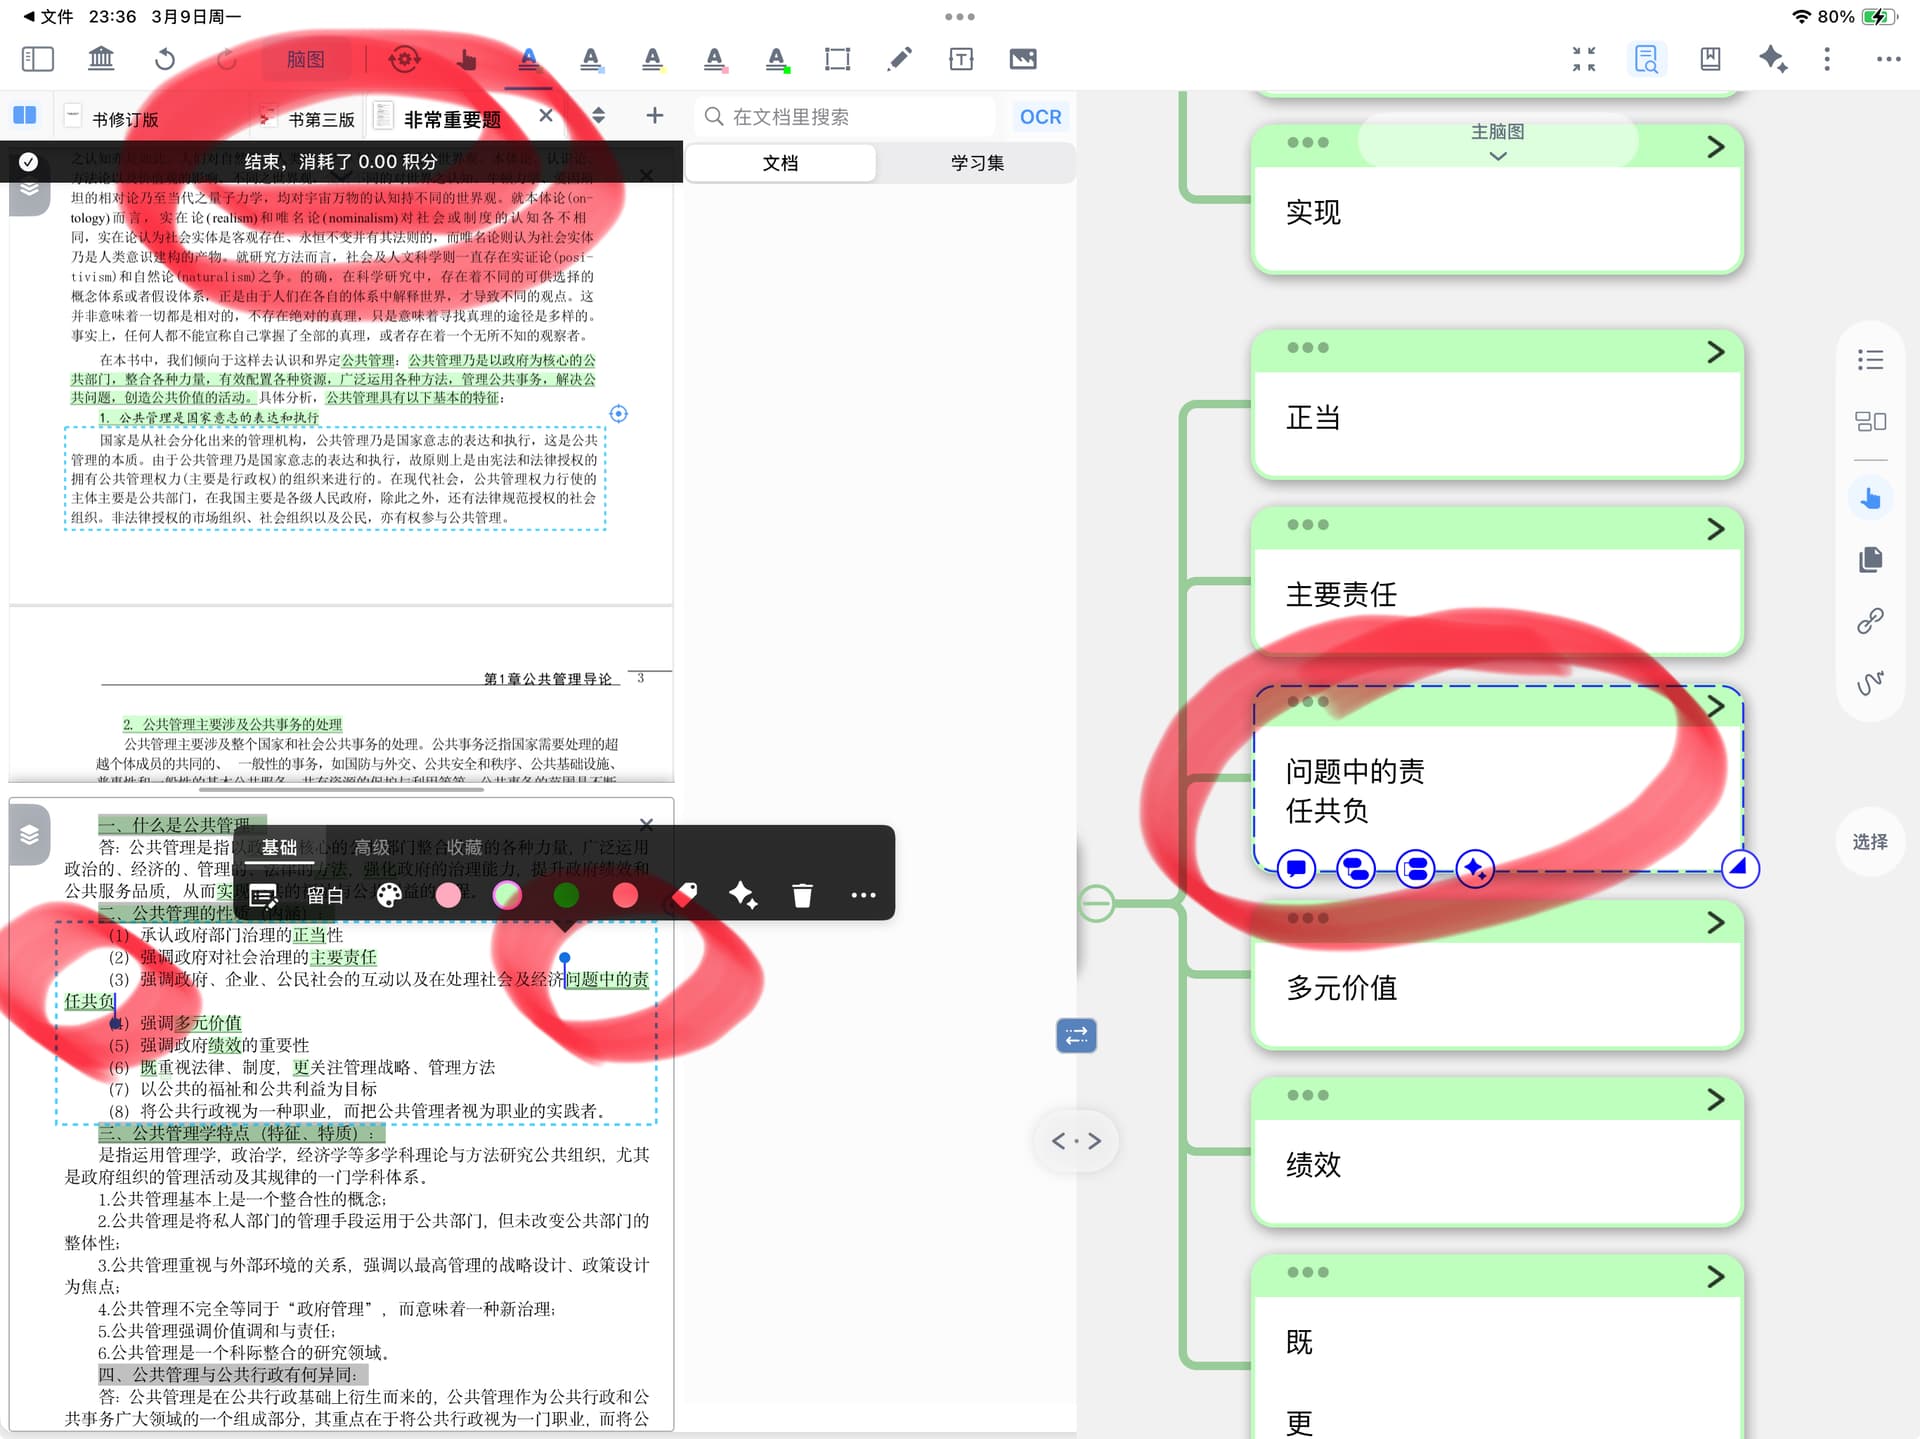Viewport: 1920px width, 1439px height.
Task: Click the OCR button
Action: [x=1040, y=117]
